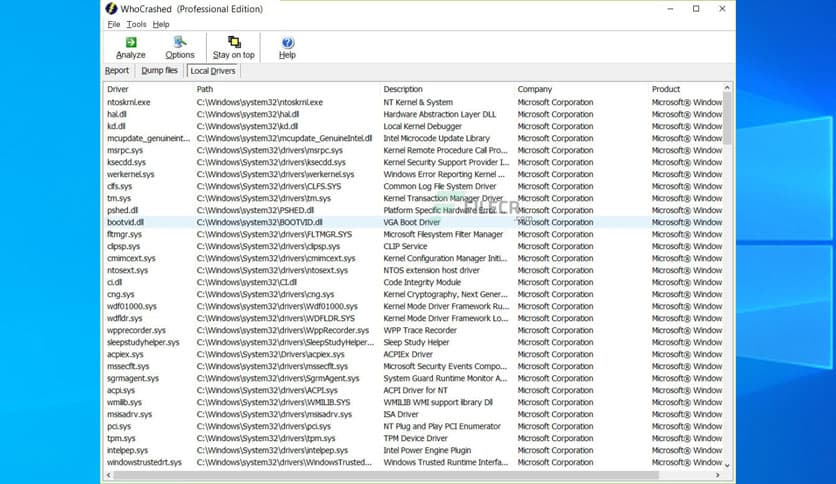Click the horizontal scrollbar thumb
836x484 pixels.
pyautogui.click(x=386, y=474)
